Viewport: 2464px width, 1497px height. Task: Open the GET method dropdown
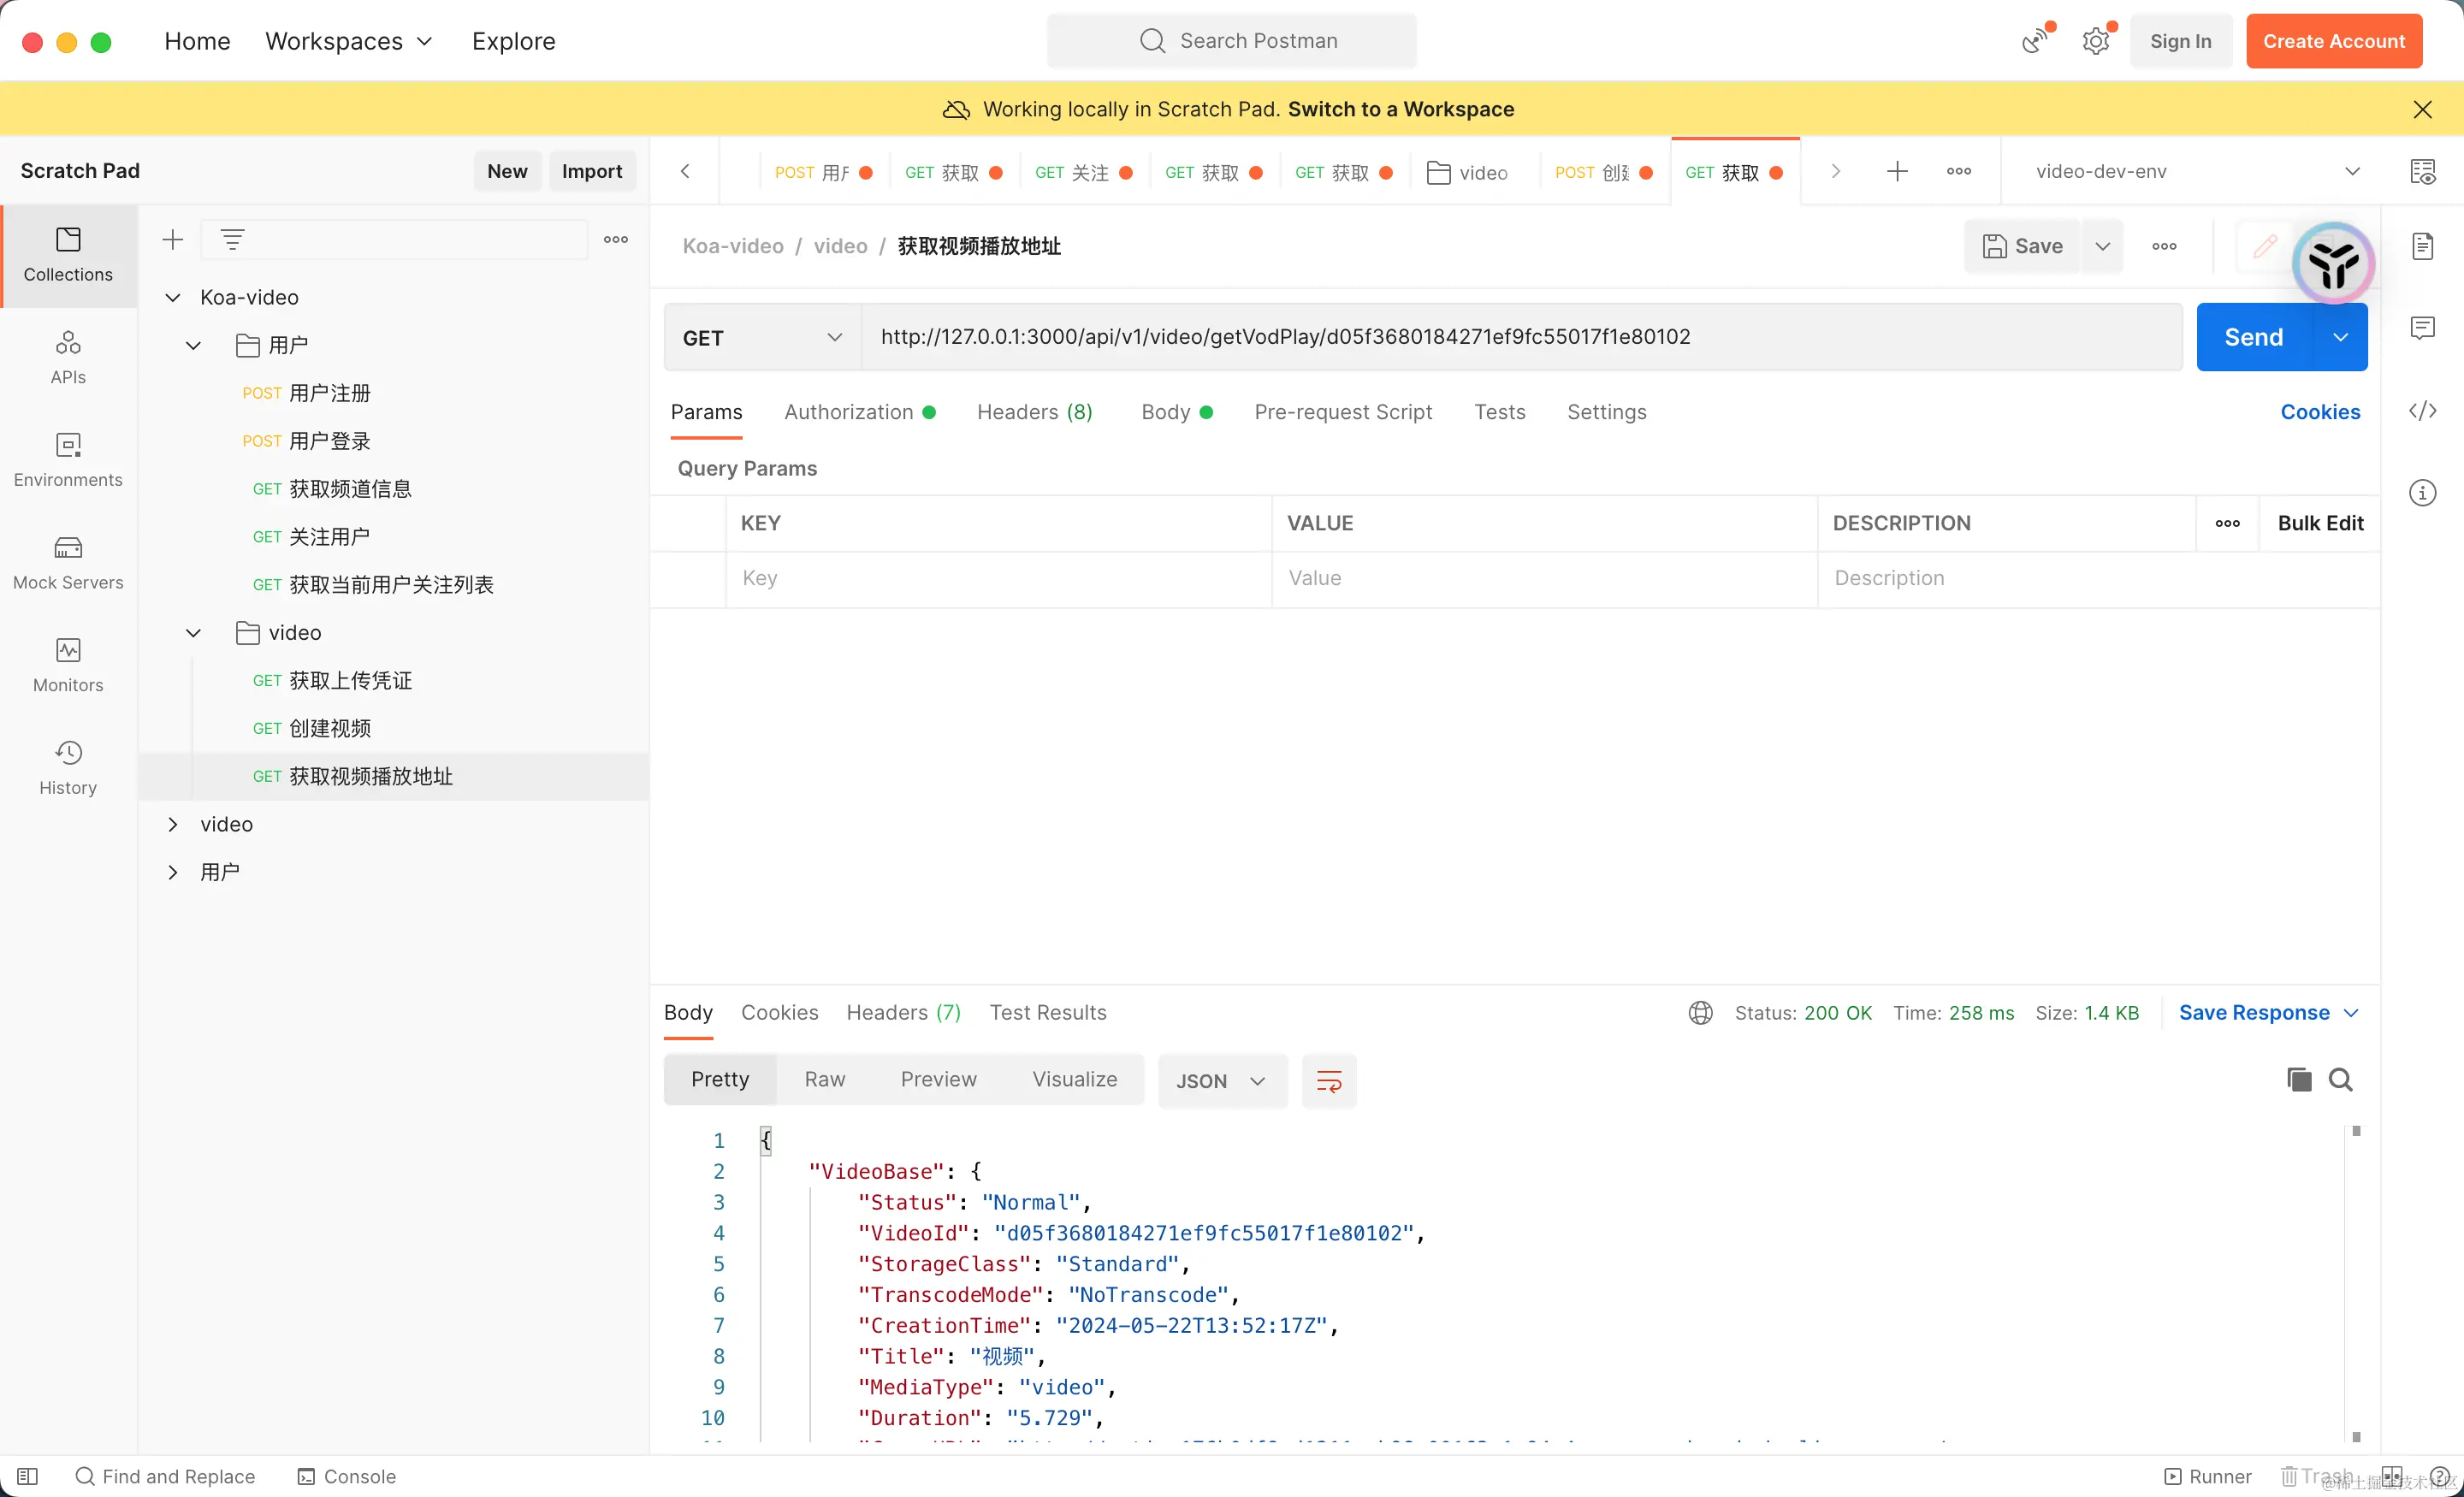(x=762, y=338)
